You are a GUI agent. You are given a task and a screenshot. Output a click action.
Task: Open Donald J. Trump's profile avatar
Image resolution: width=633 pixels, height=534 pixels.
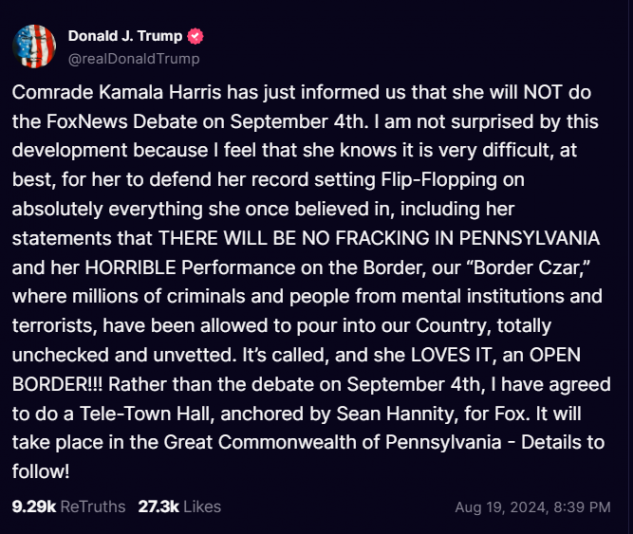pos(34,46)
